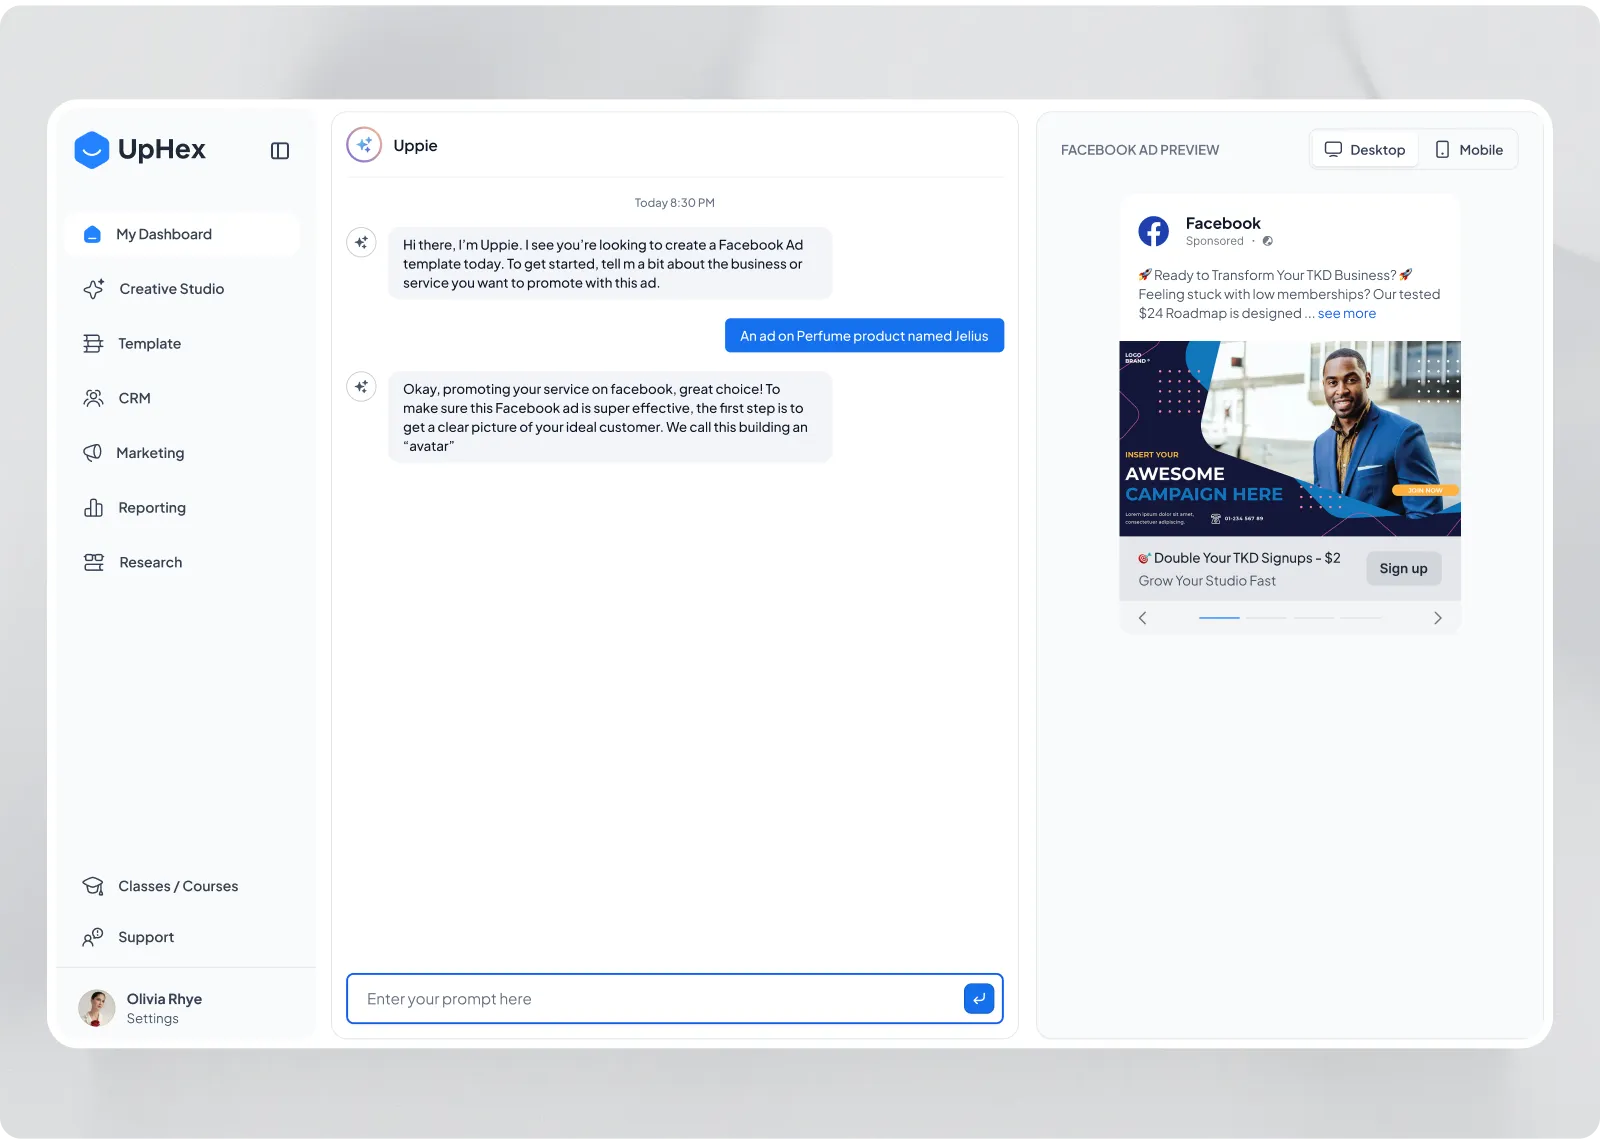Open Settings under Olivia Rhye

(152, 1019)
